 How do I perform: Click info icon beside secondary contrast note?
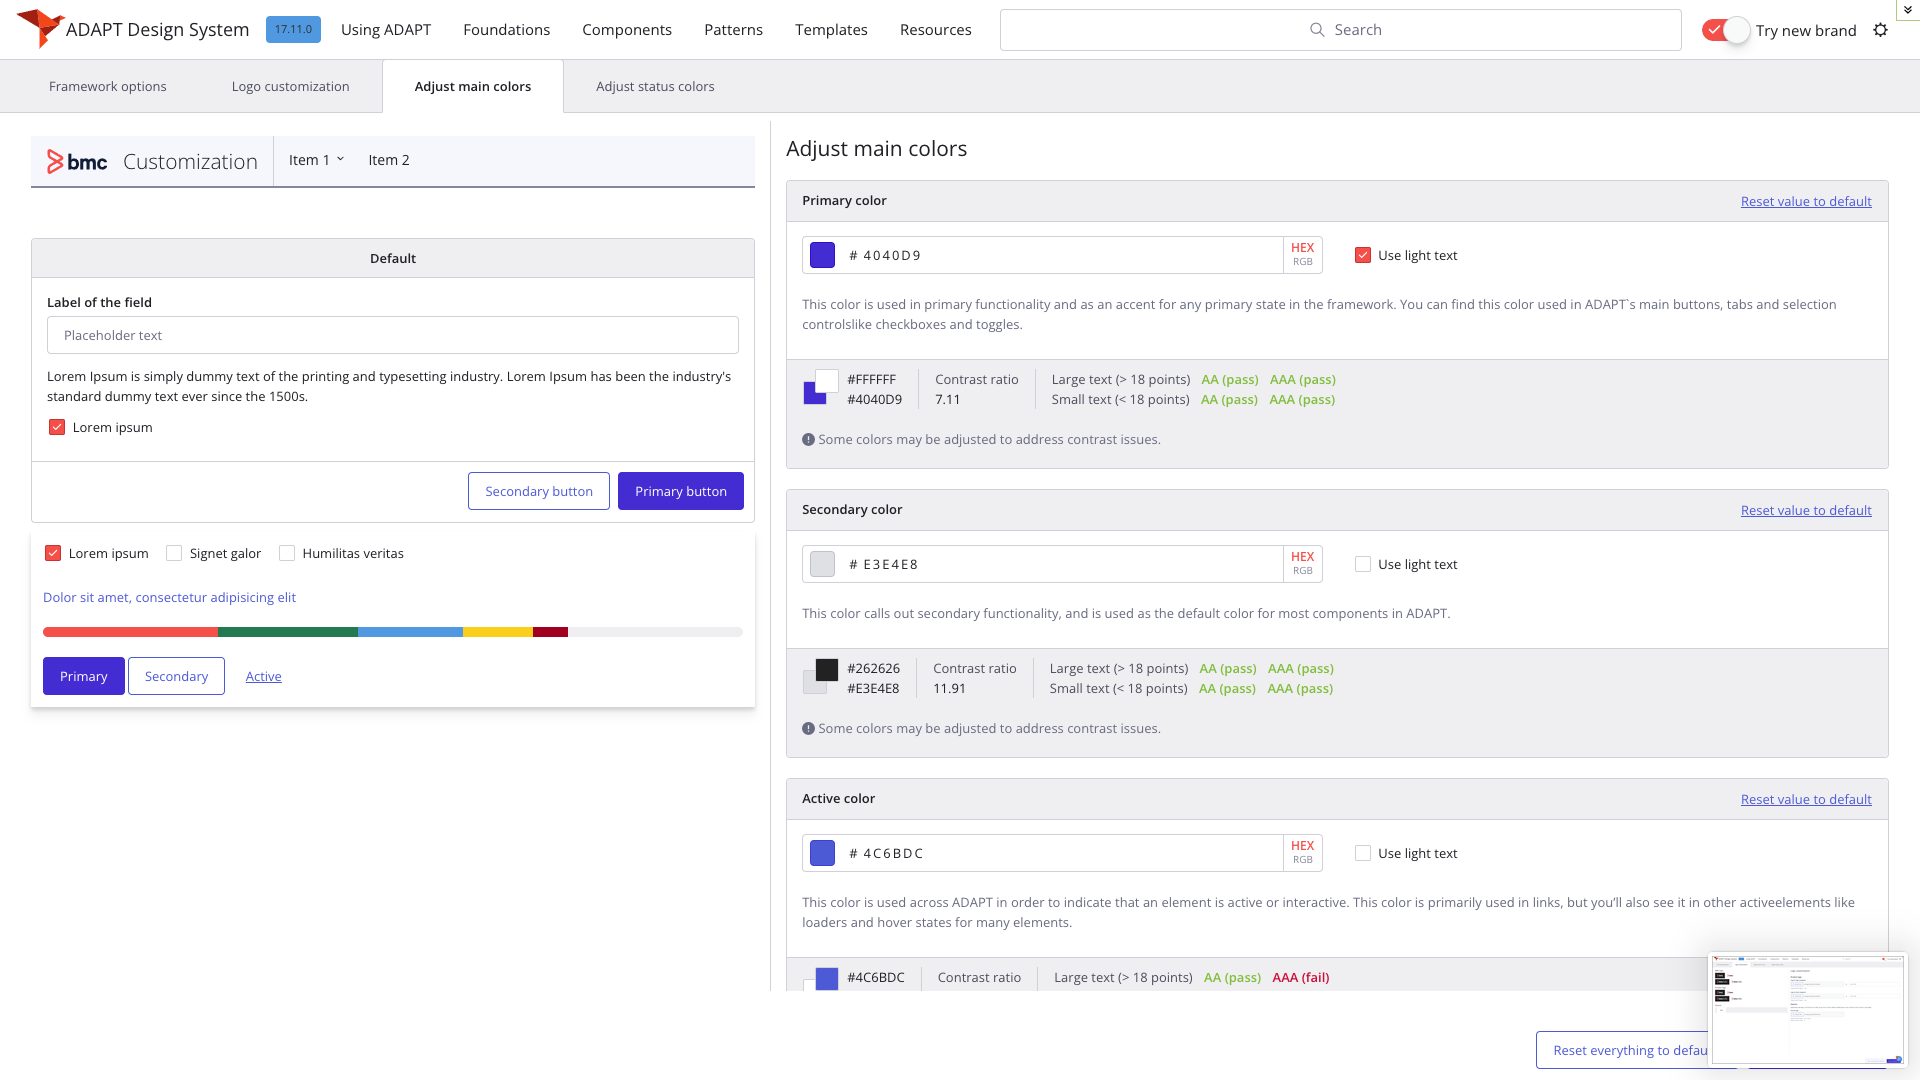tap(808, 729)
